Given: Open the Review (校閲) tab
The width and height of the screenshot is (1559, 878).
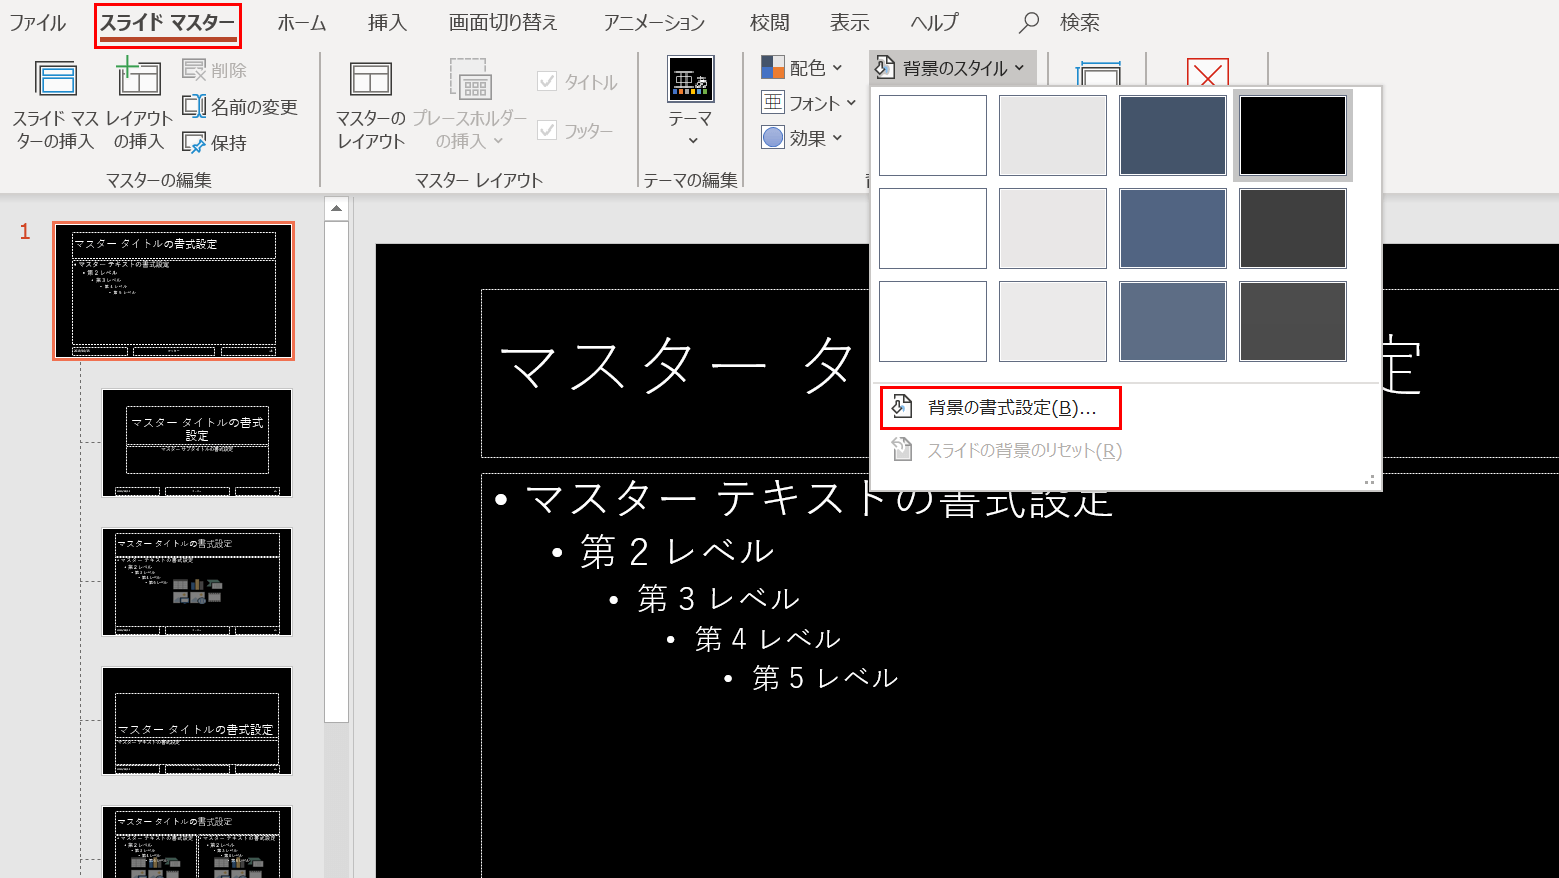Looking at the screenshot, I should (770, 22).
